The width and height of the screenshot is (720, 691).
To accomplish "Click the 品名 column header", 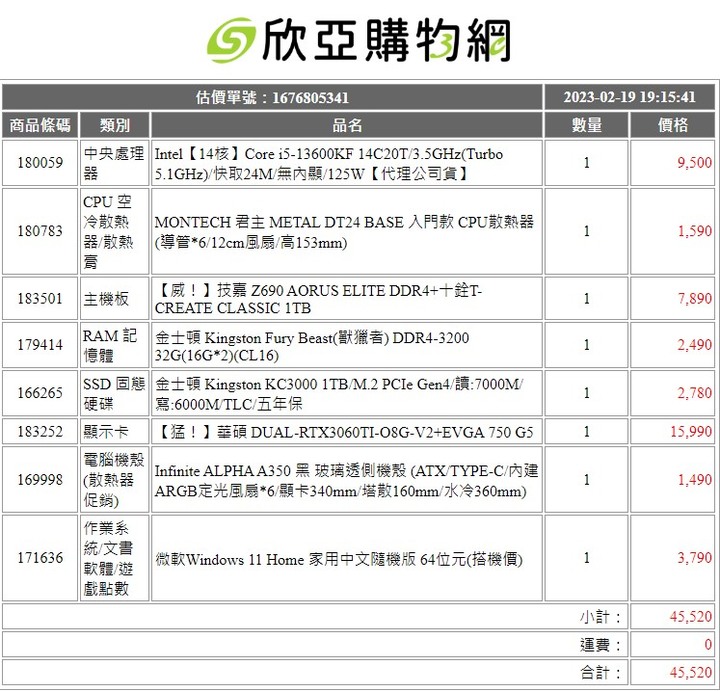I will point(347,125).
